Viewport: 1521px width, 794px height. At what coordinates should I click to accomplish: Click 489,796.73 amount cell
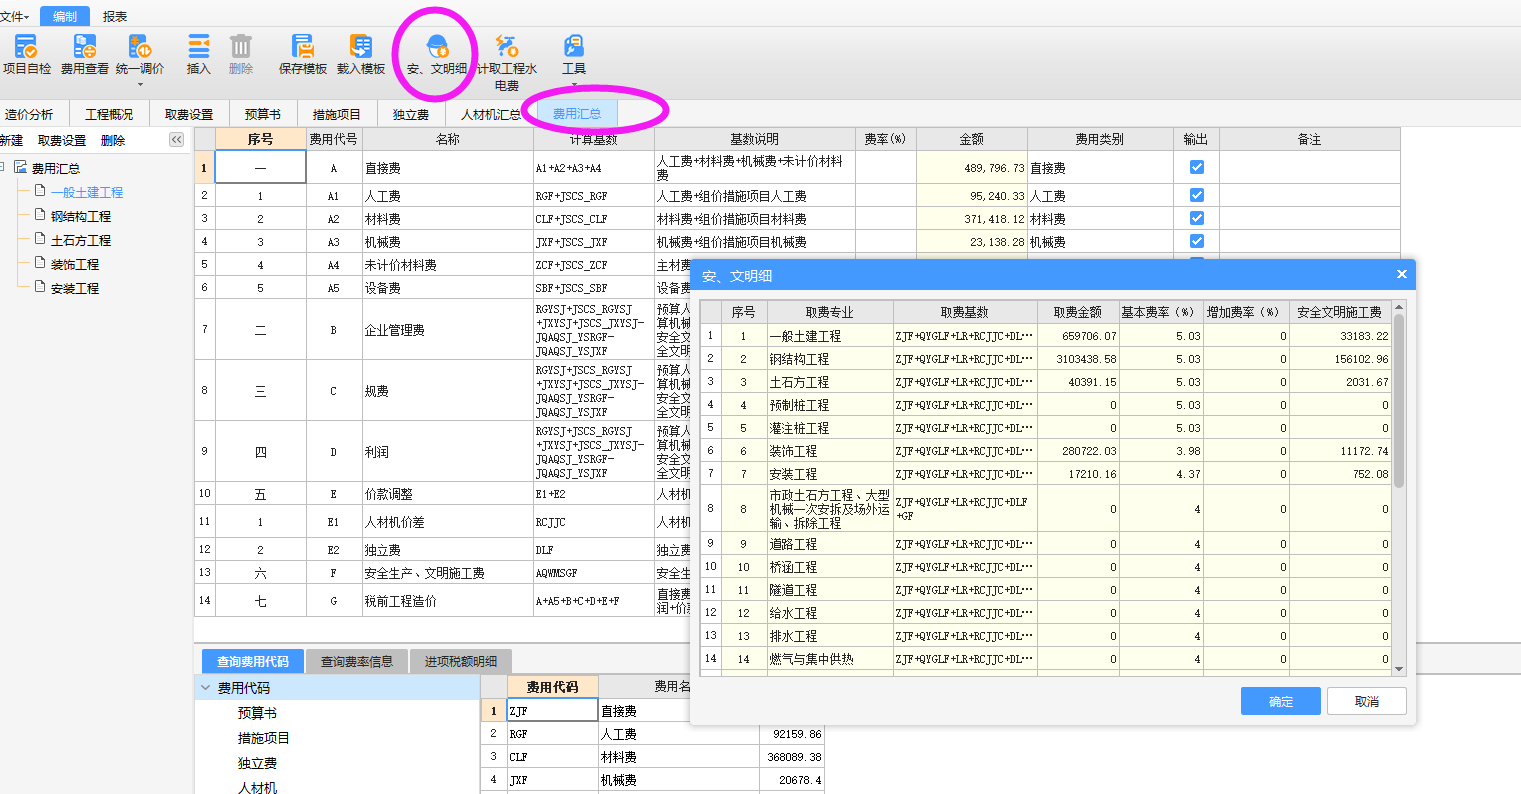972,168
